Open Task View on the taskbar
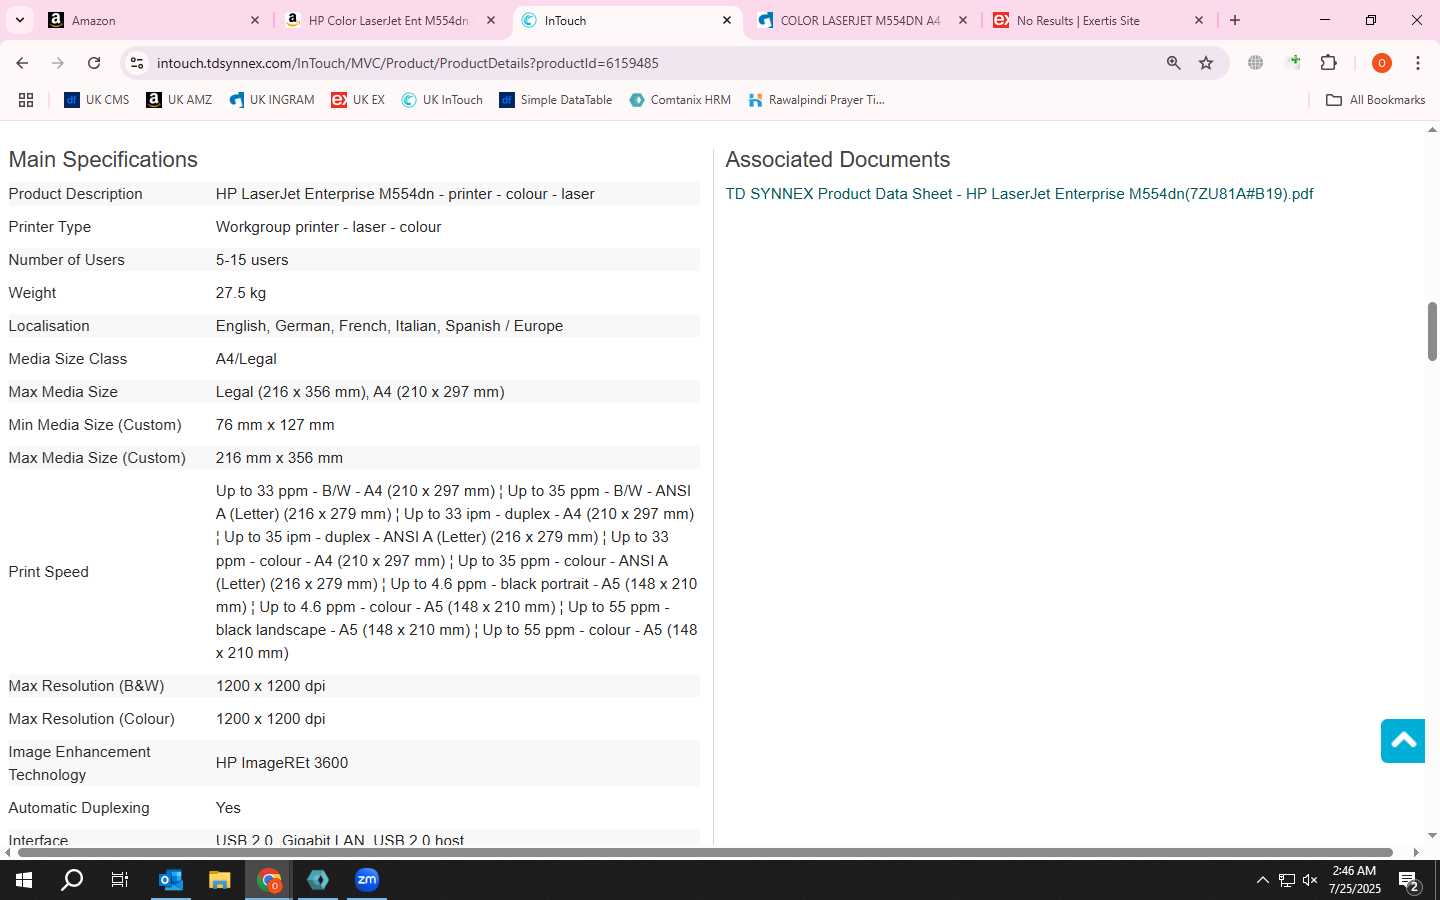1440x900 pixels. [120, 880]
